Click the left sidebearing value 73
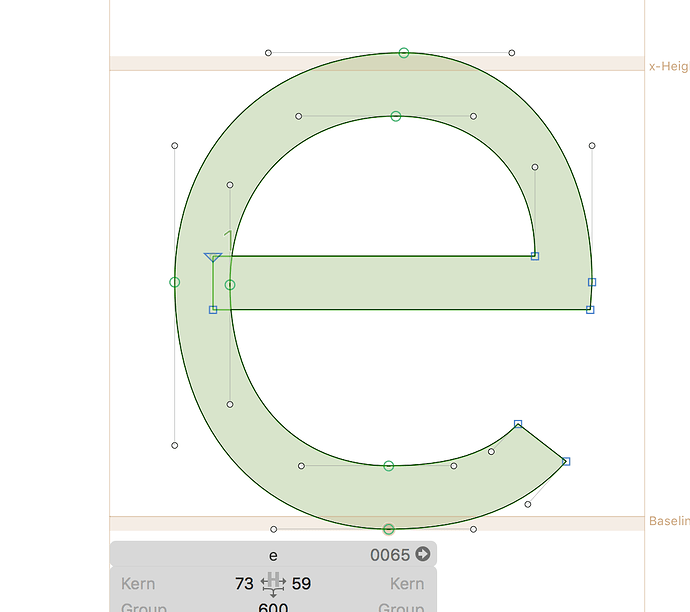This screenshot has width=690, height=612. [x=244, y=584]
